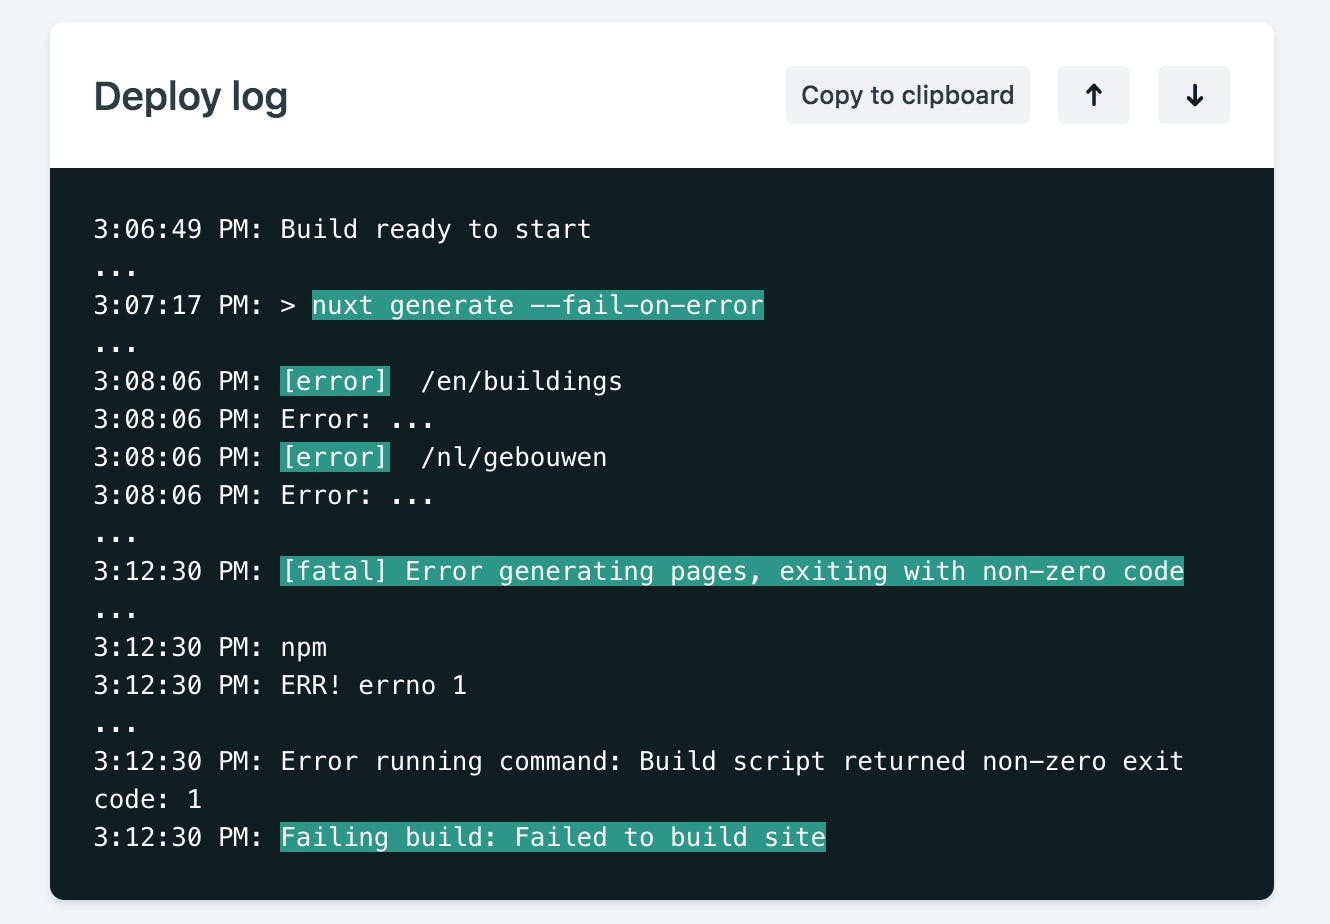
Task: Click the 3:07:17 PM timestamp
Action: point(178,305)
